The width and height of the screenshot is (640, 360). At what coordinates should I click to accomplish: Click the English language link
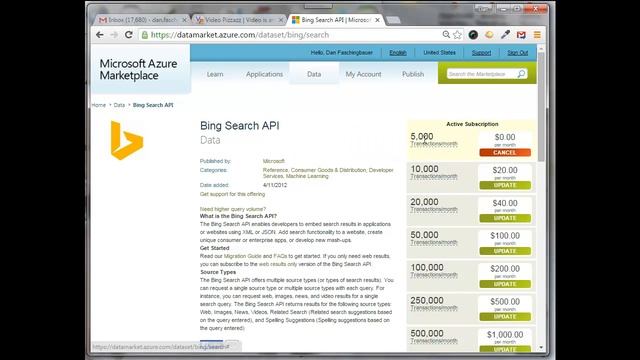pyautogui.click(x=398, y=53)
